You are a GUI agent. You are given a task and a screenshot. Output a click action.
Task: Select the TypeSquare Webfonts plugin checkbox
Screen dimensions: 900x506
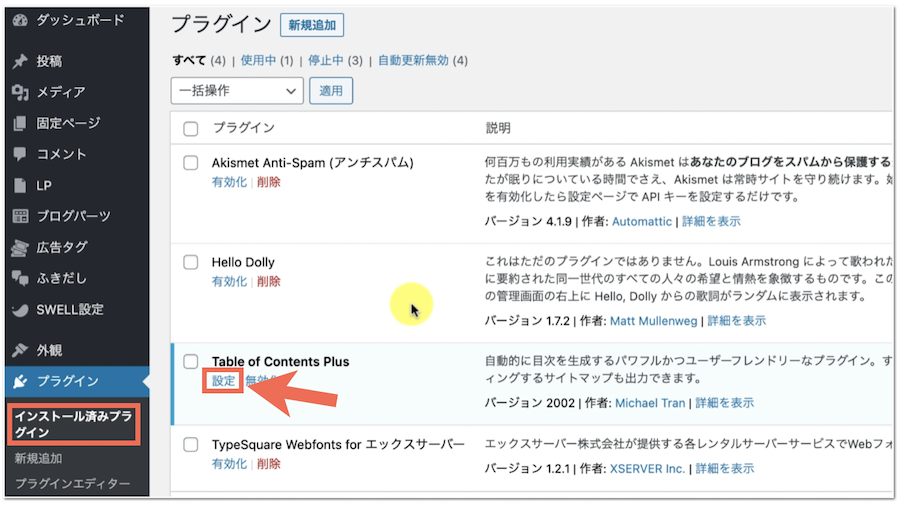(191, 444)
